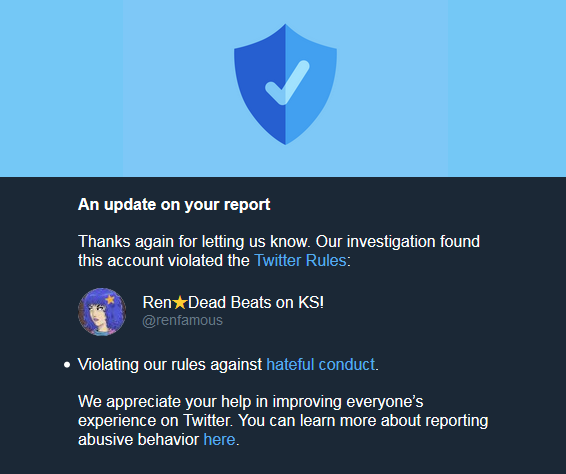Click the lighter right half of the shield

(310, 85)
